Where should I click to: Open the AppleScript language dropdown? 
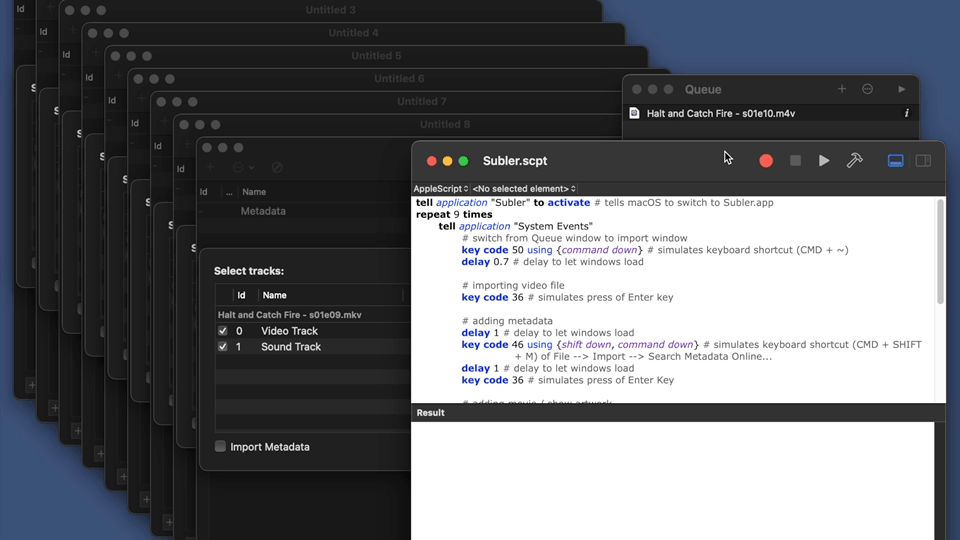pyautogui.click(x=441, y=189)
